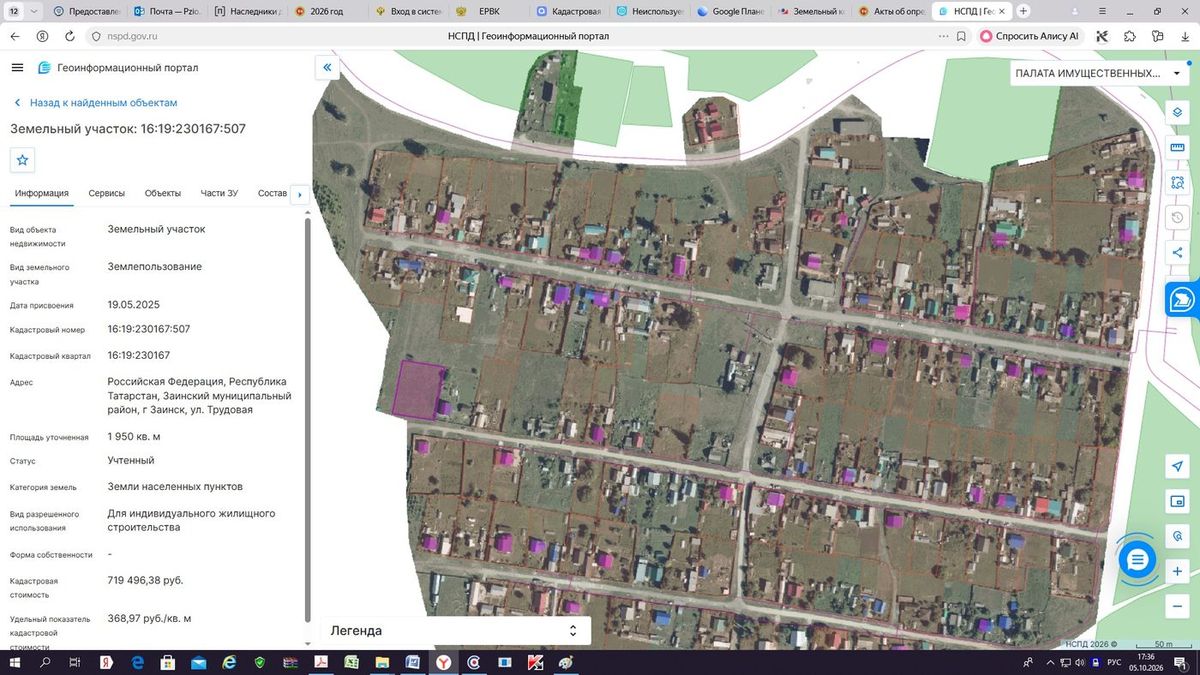Select the ruler measurement tool
1200x675 pixels.
[x=1177, y=148]
